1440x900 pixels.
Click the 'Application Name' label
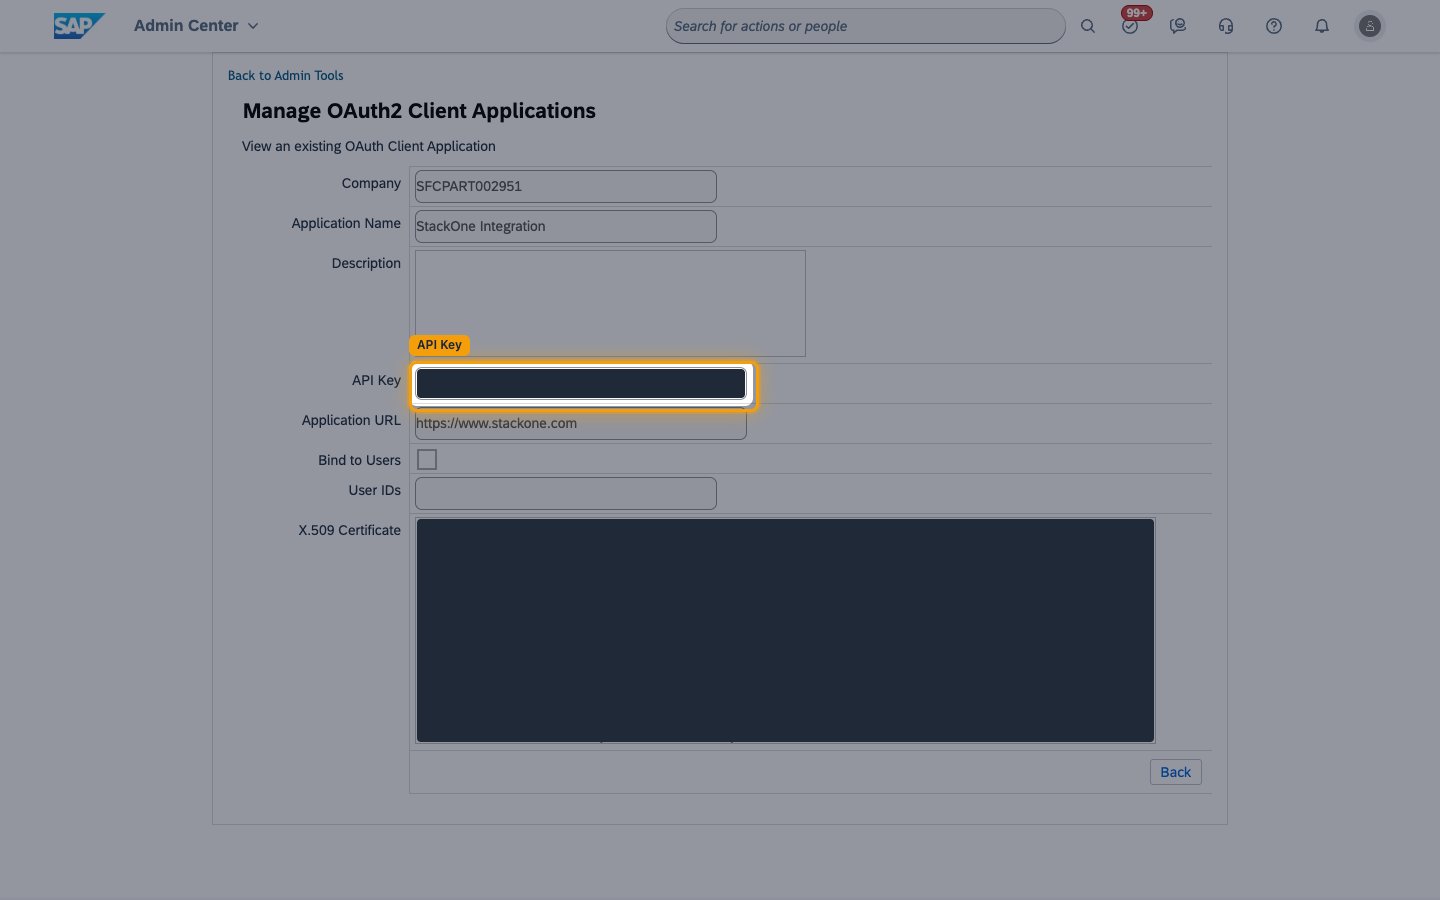(346, 223)
